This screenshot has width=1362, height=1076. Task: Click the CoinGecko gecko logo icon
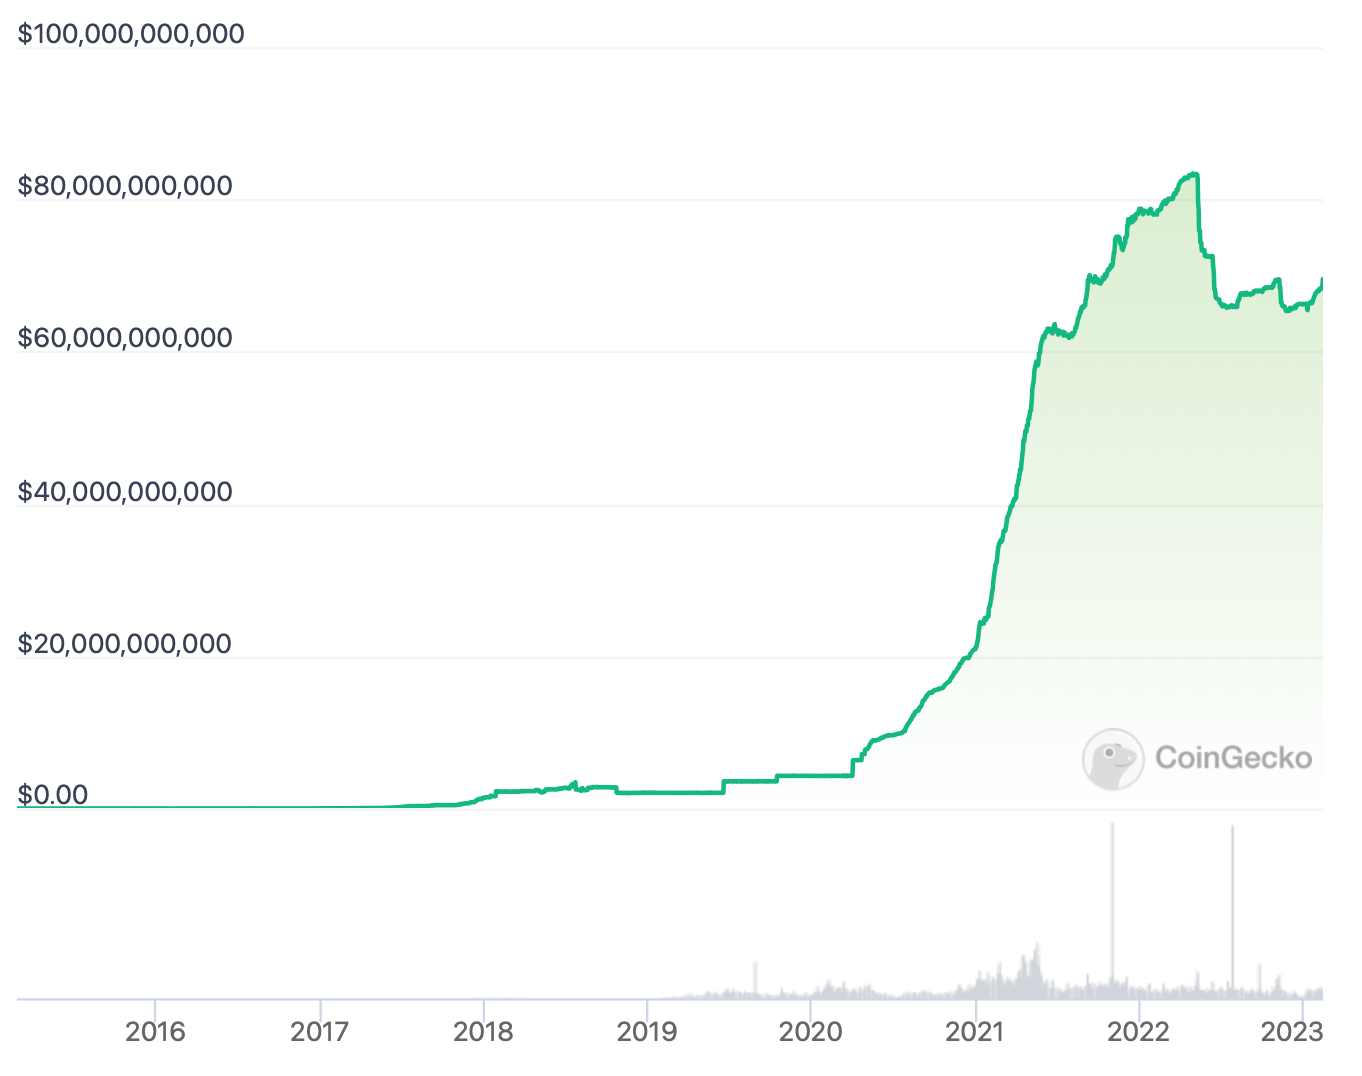(1113, 759)
